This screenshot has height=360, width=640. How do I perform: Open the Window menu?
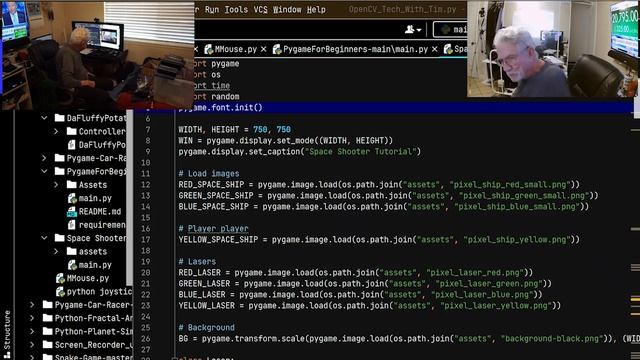pyautogui.click(x=287, y=9)
